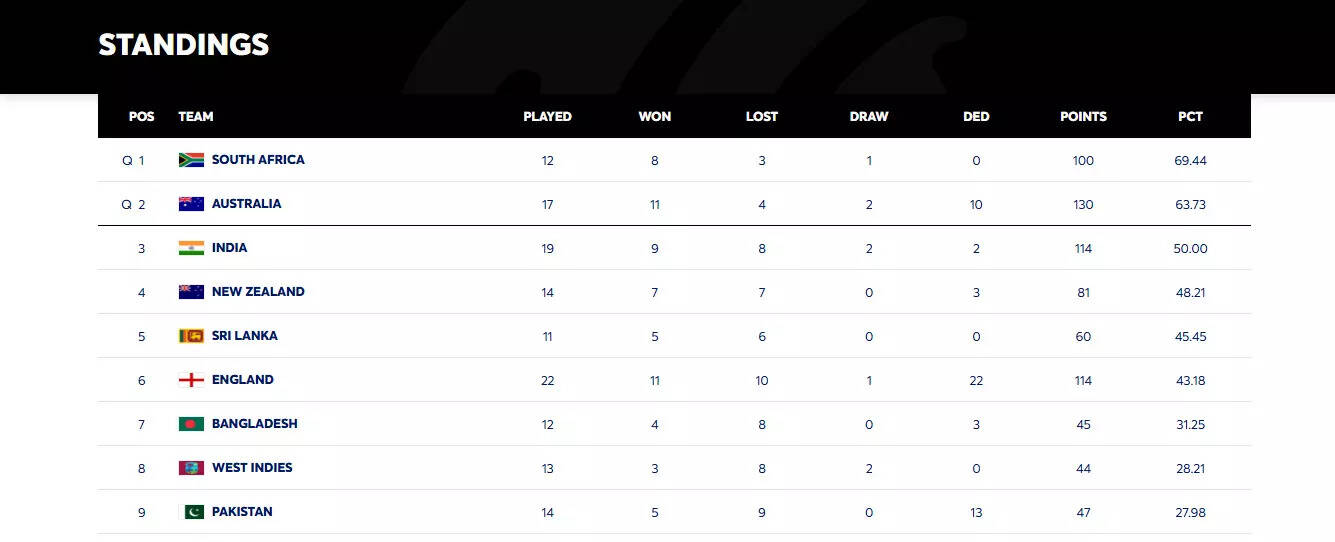The width and height of the screenshot is (1335, 542).
Task: Click the STANDINGS heading
Action: click(x=184, y=45)
